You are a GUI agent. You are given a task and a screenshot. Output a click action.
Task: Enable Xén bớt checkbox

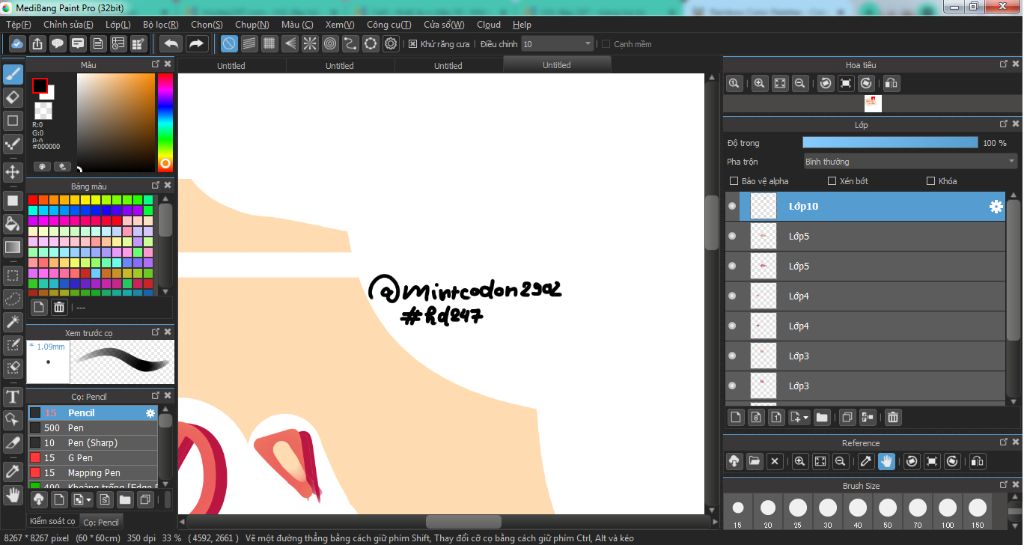click(x=831, y=181)
